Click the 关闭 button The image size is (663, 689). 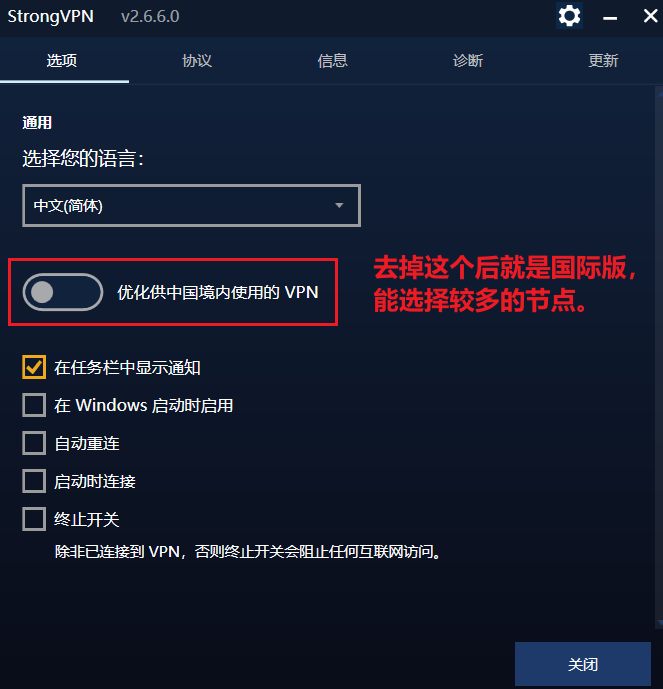pos(583,664)
